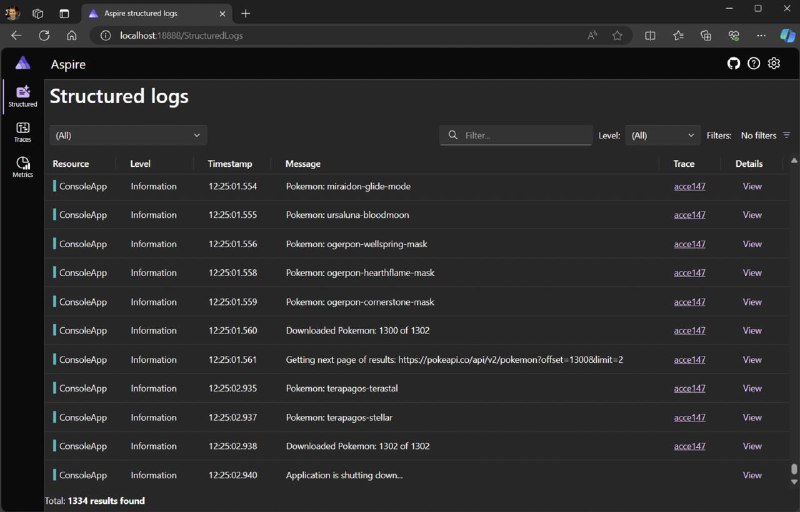This screenshot has width=800, height=512.
Task: Sort by the Resource column header
Action: tap(70, 164)
